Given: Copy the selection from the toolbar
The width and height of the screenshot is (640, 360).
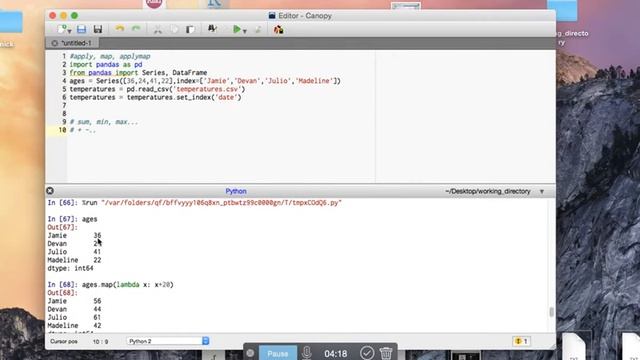Looking at the screenshot, I should 174,29.
